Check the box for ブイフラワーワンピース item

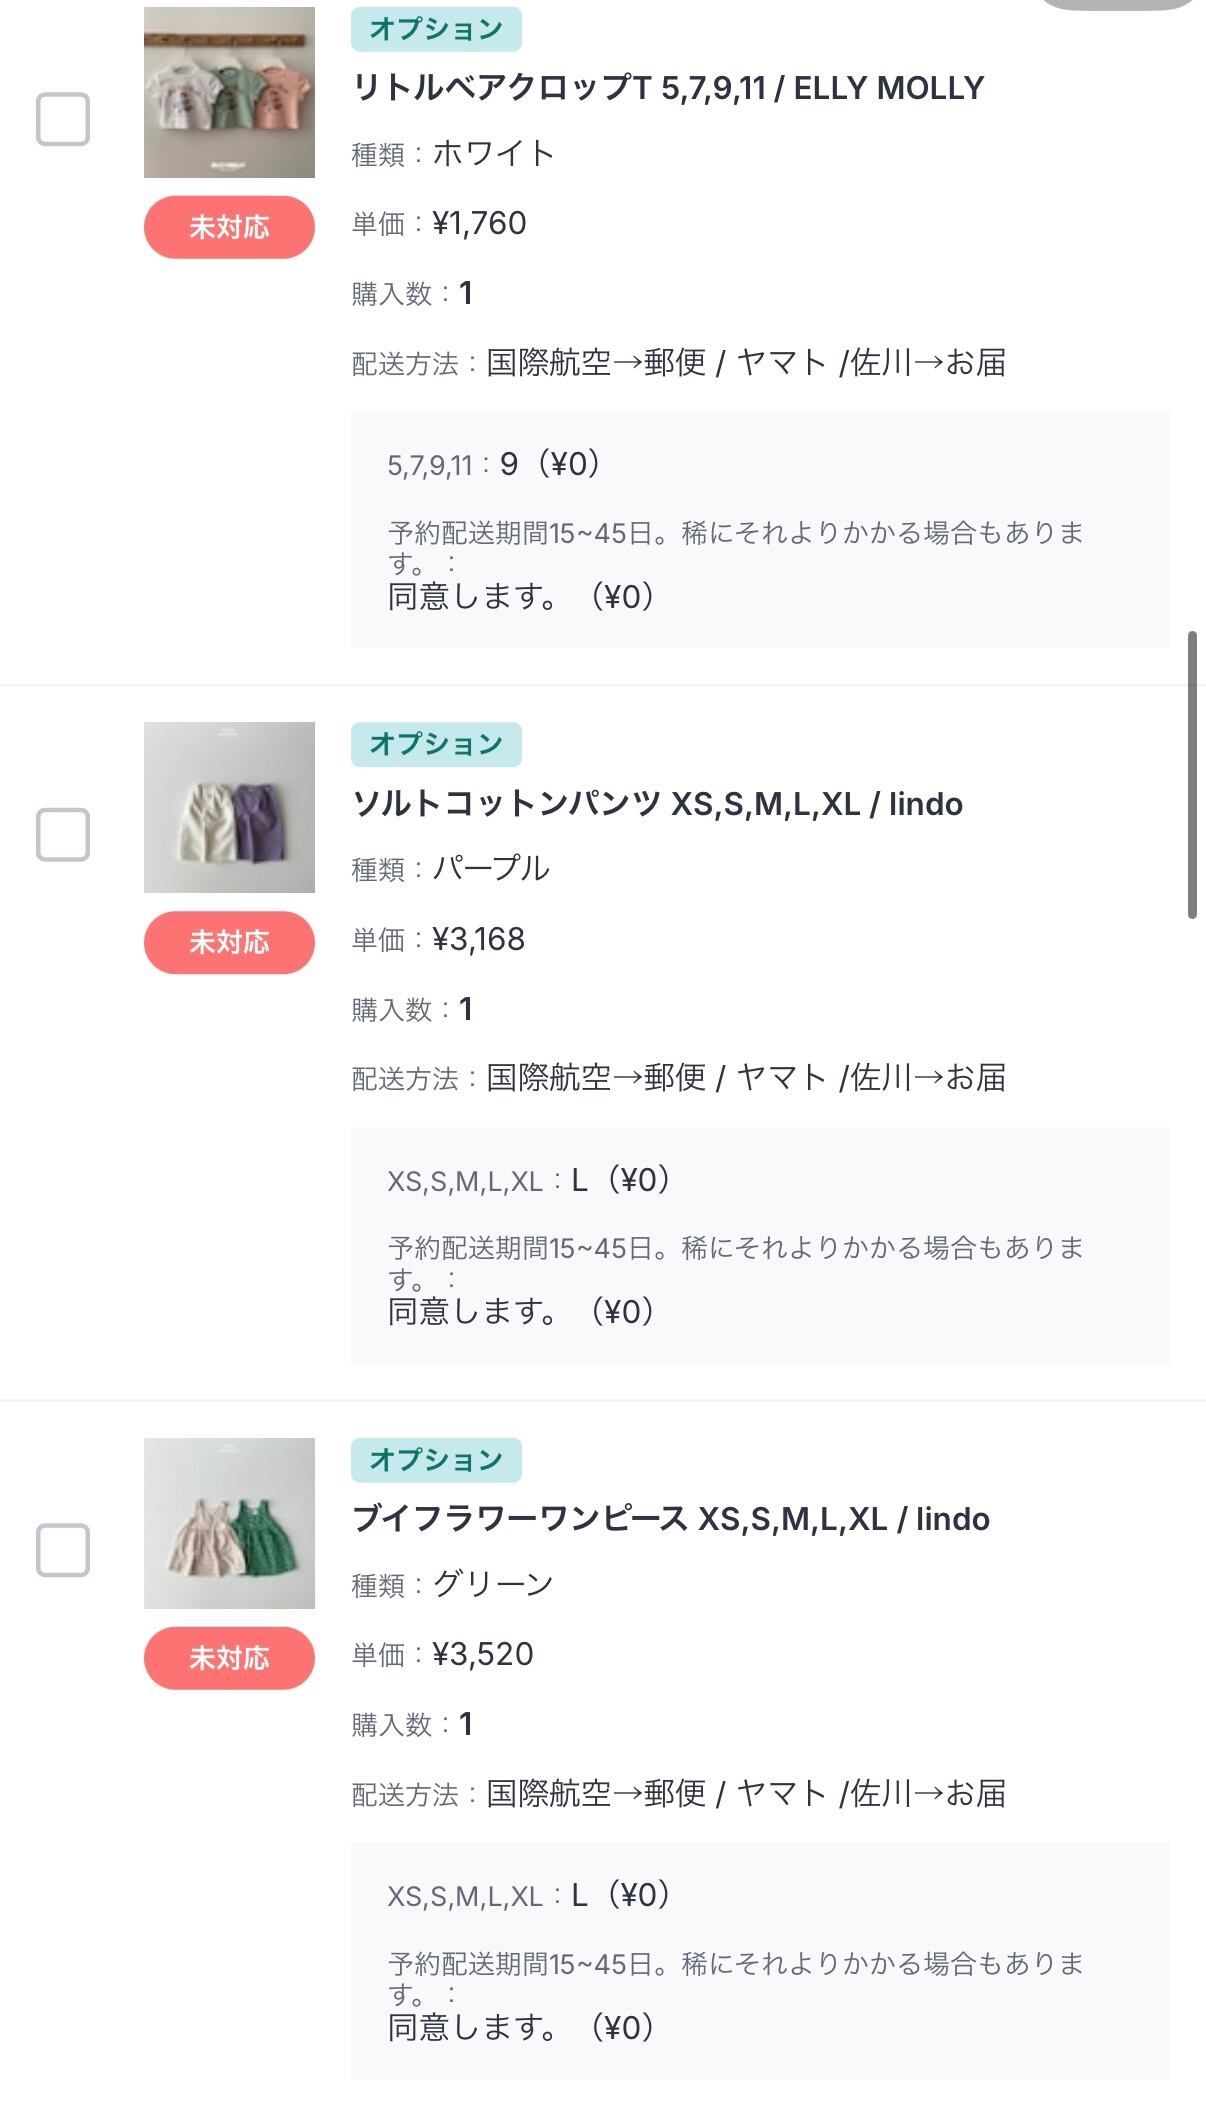(63, 1550)
